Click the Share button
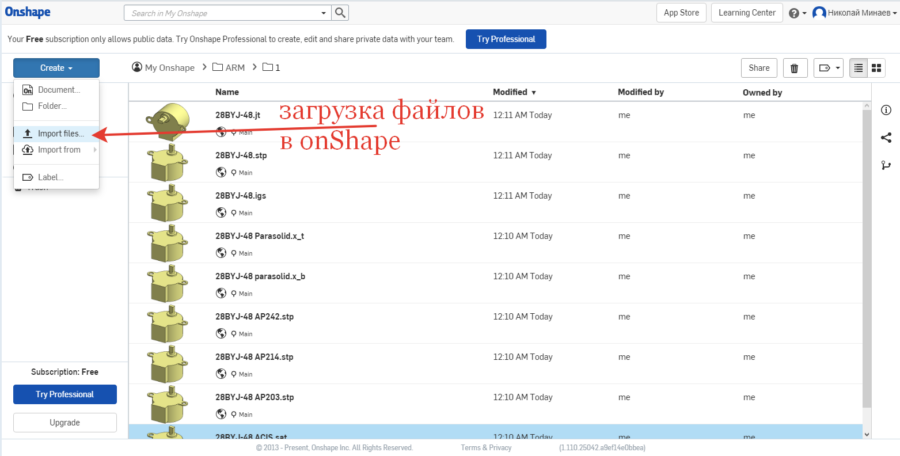900x456 pixels. [x=759, y=68]
